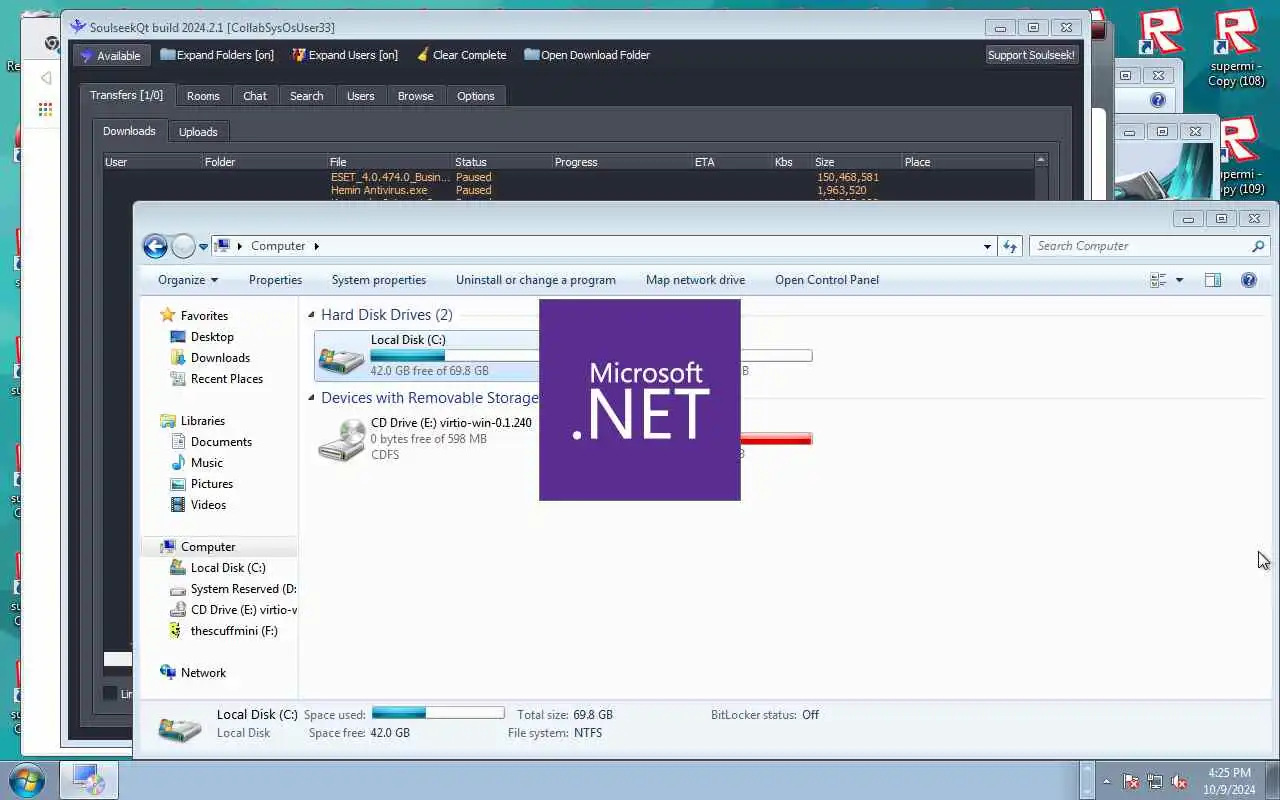Click the Refresh button next to address bar
Image resolution: width=1280 pixels, height=800 pixels.
click(1010, 246)
